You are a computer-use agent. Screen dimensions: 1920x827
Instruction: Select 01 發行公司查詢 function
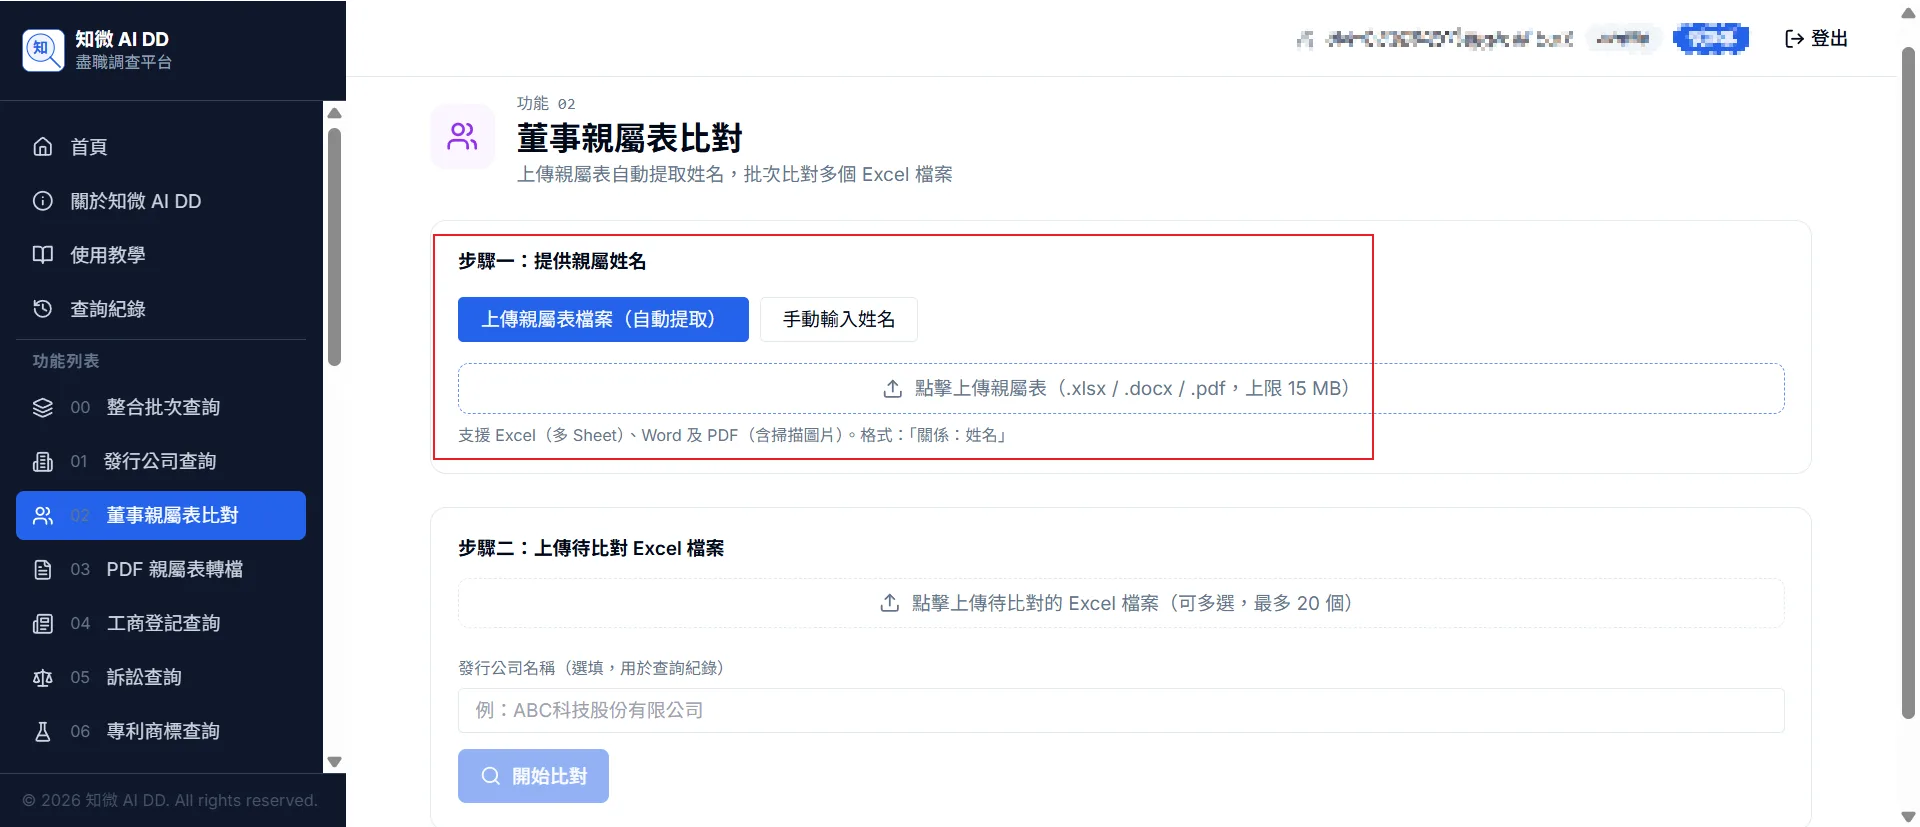(161, 461)
